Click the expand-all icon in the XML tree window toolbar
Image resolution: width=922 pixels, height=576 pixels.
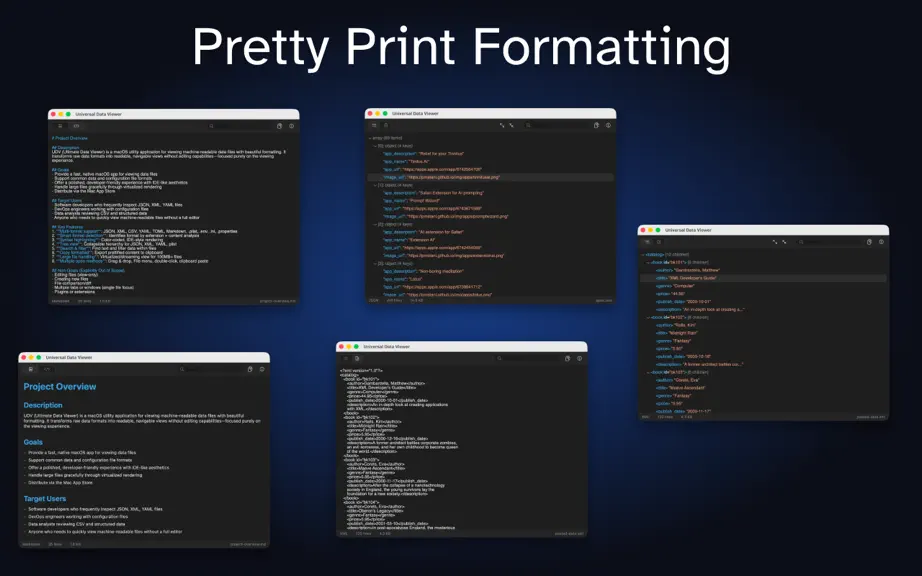click(775, 242)
